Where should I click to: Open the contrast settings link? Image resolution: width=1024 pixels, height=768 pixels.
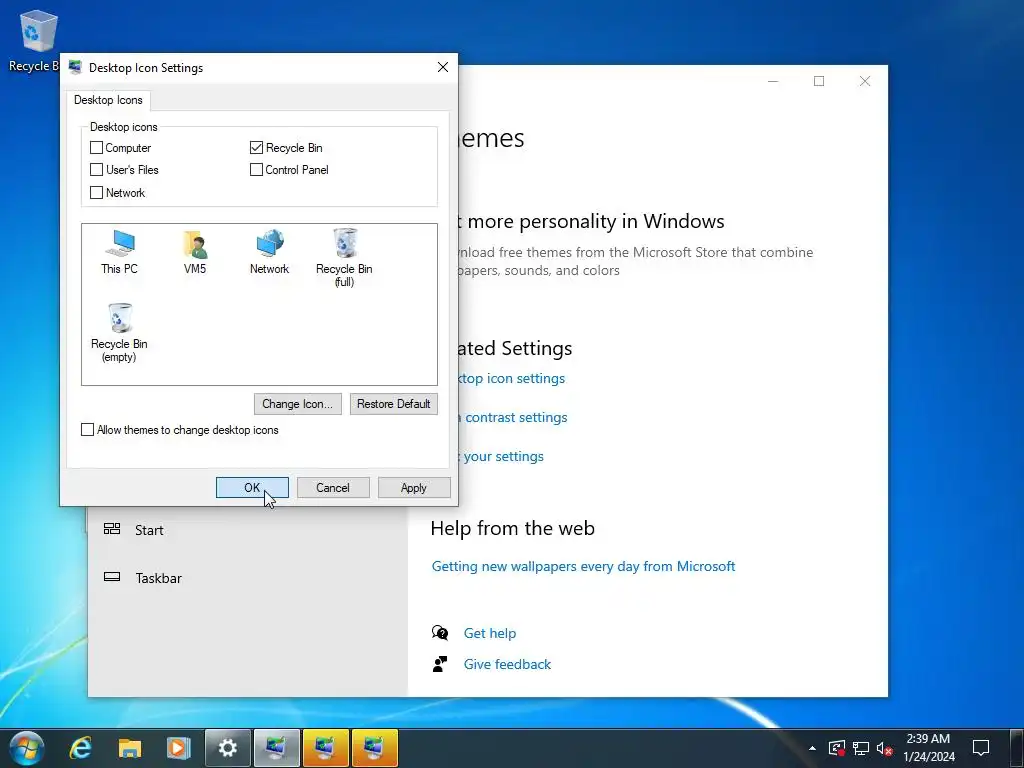(513, 417)
